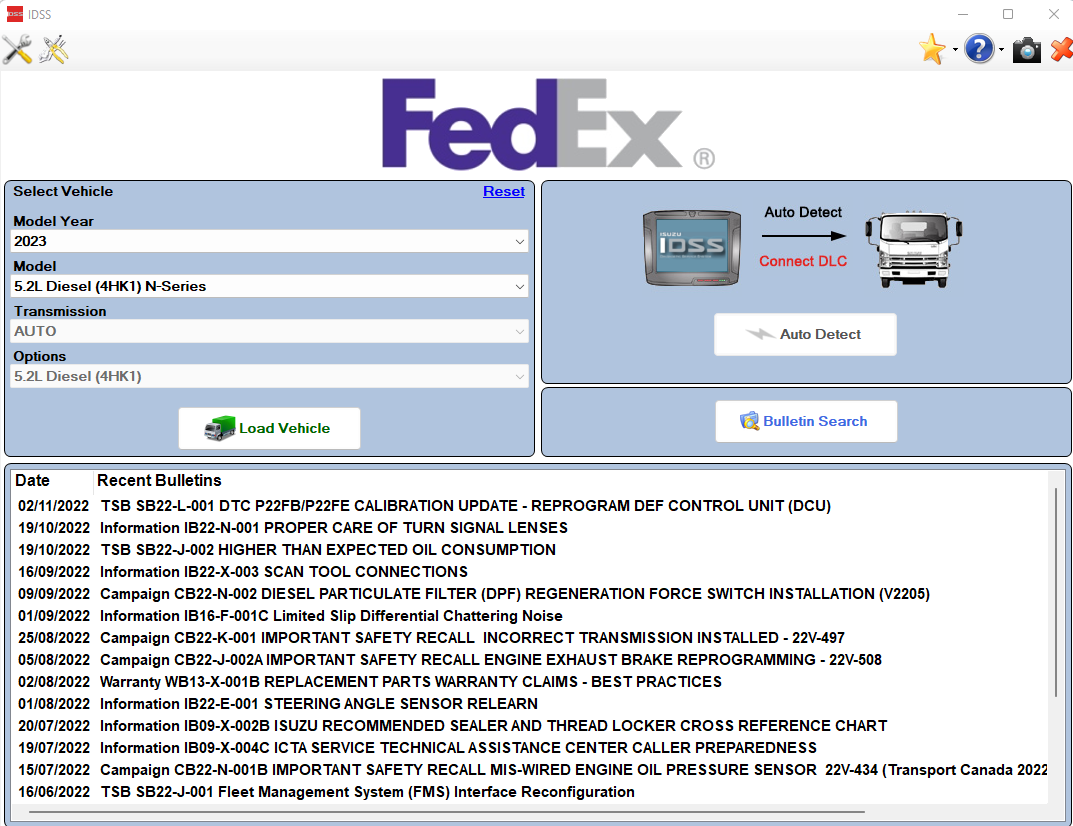Open the Model Year dropdown
Viewport: 1073px width, 826px height.
269,241
